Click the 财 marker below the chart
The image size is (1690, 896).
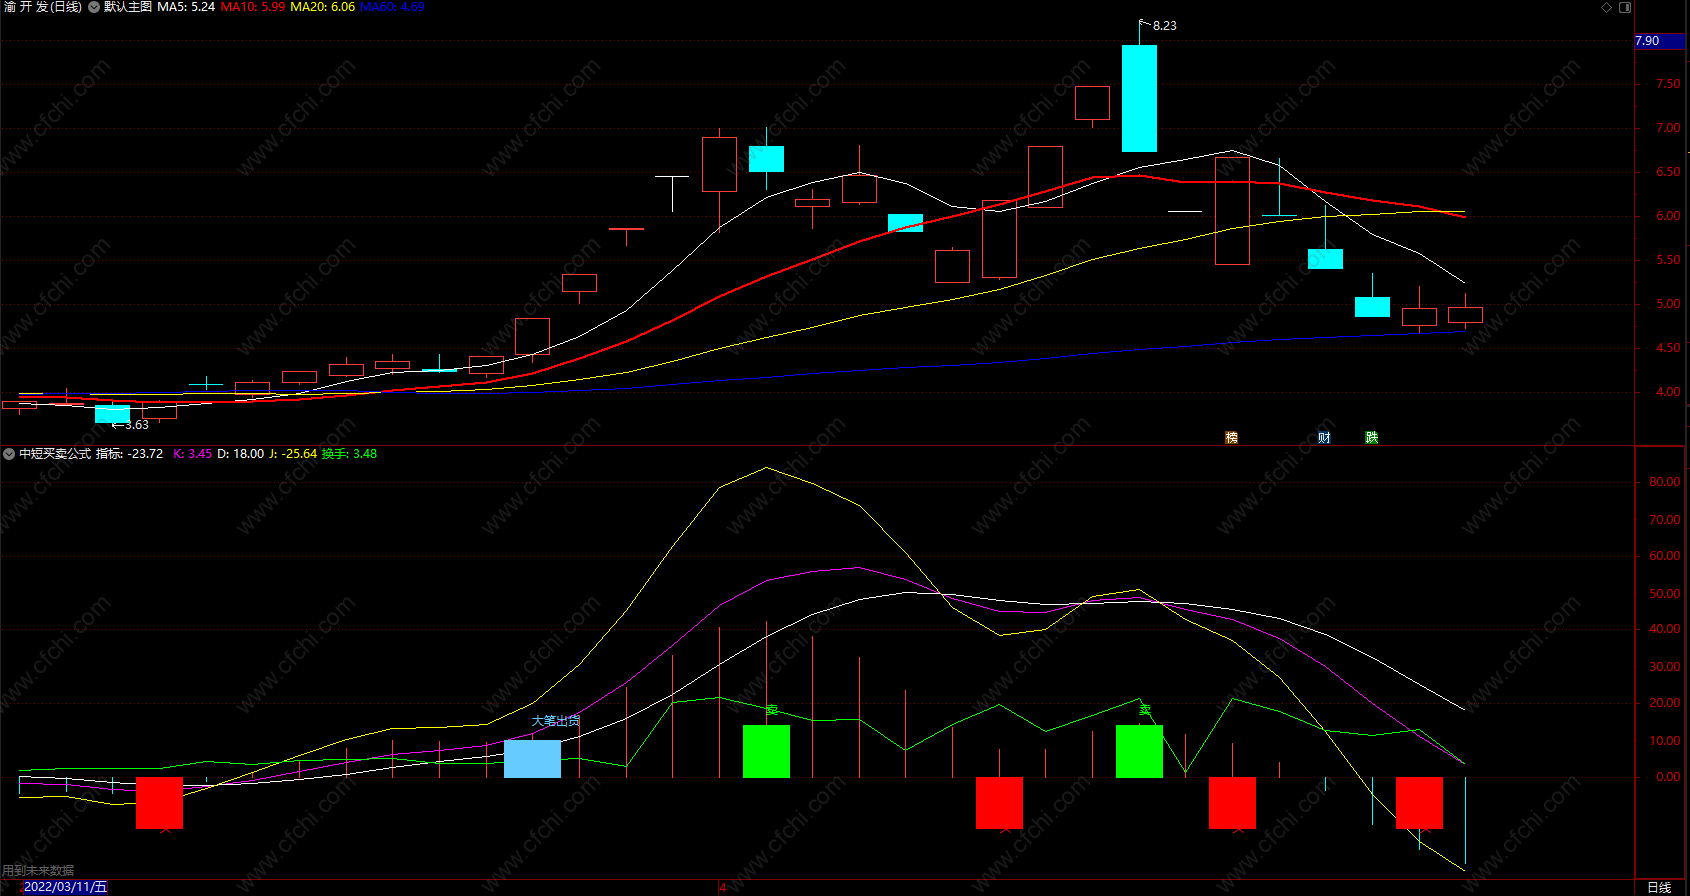(x=1324, y=438)
